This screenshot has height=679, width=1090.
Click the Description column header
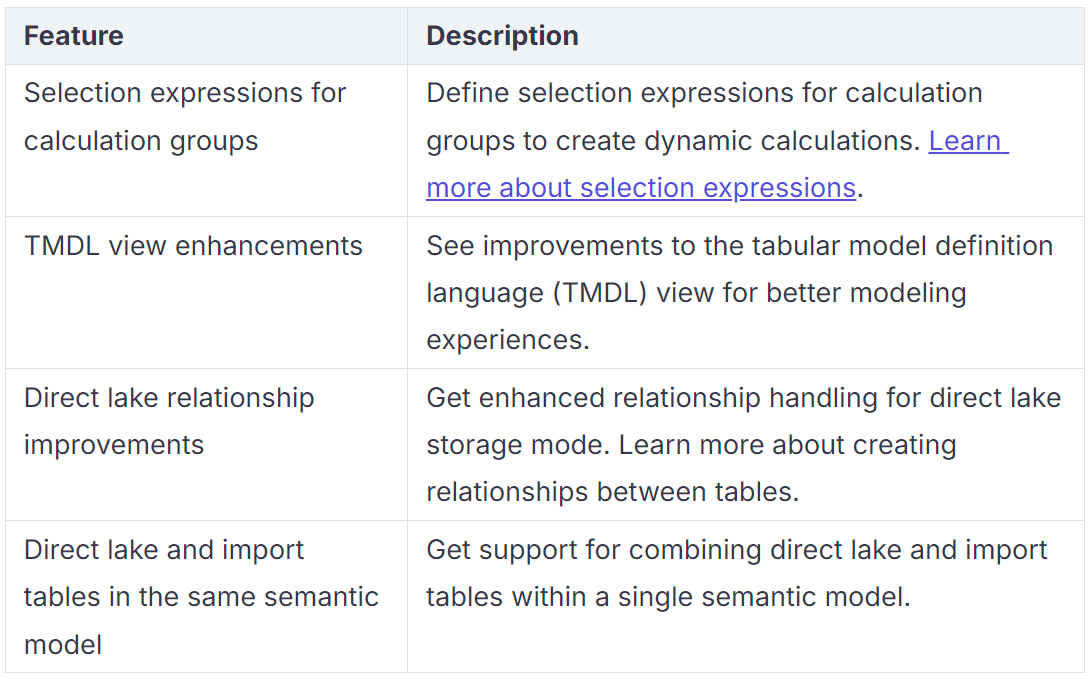[x=502, y=36]
